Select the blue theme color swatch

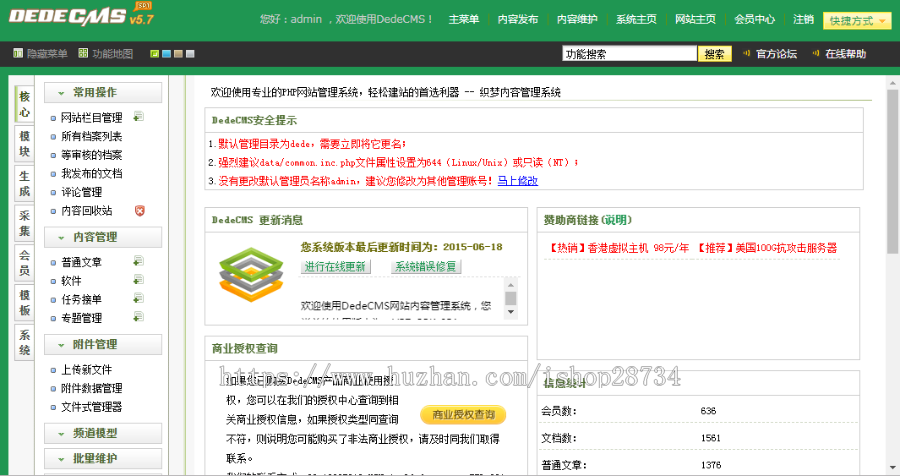point(166,54)
